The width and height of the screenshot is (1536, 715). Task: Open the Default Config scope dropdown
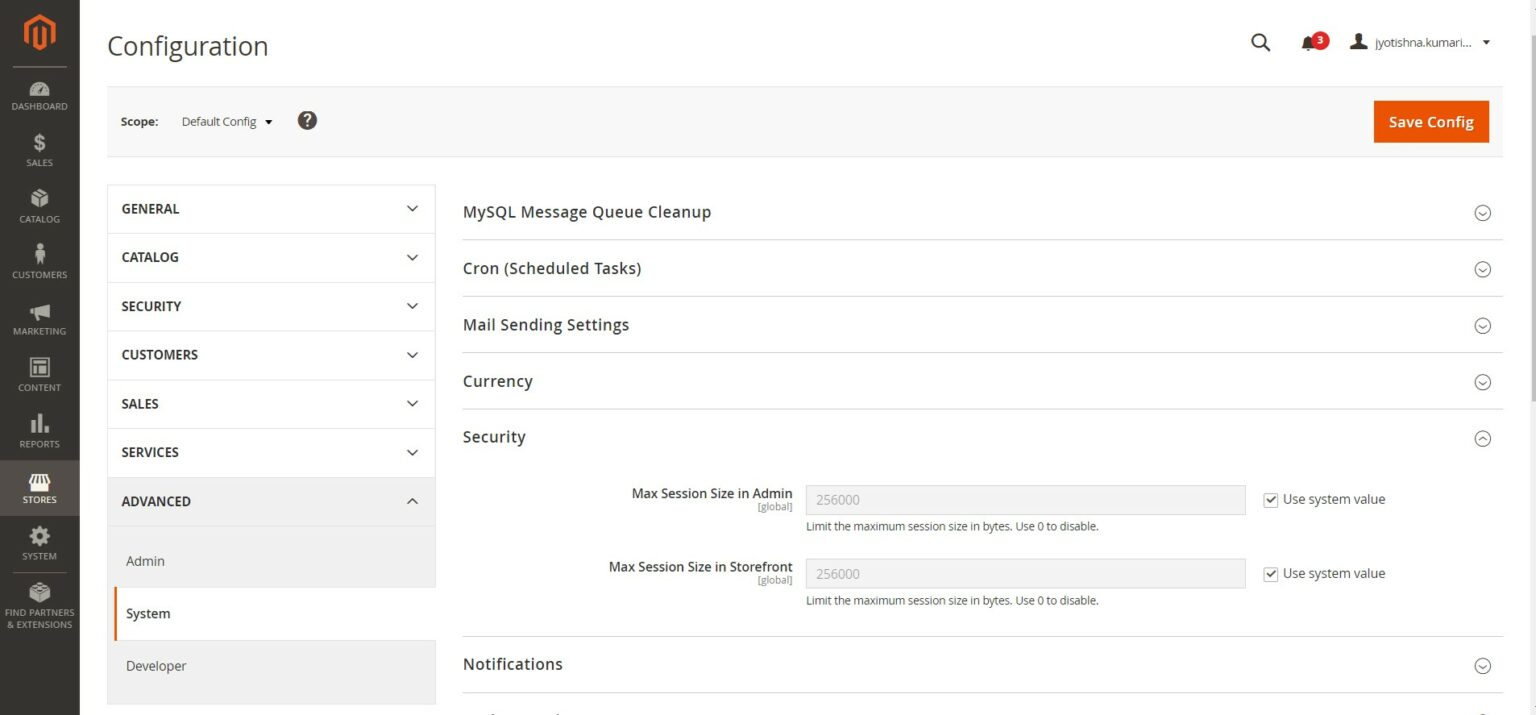[227, 122]
